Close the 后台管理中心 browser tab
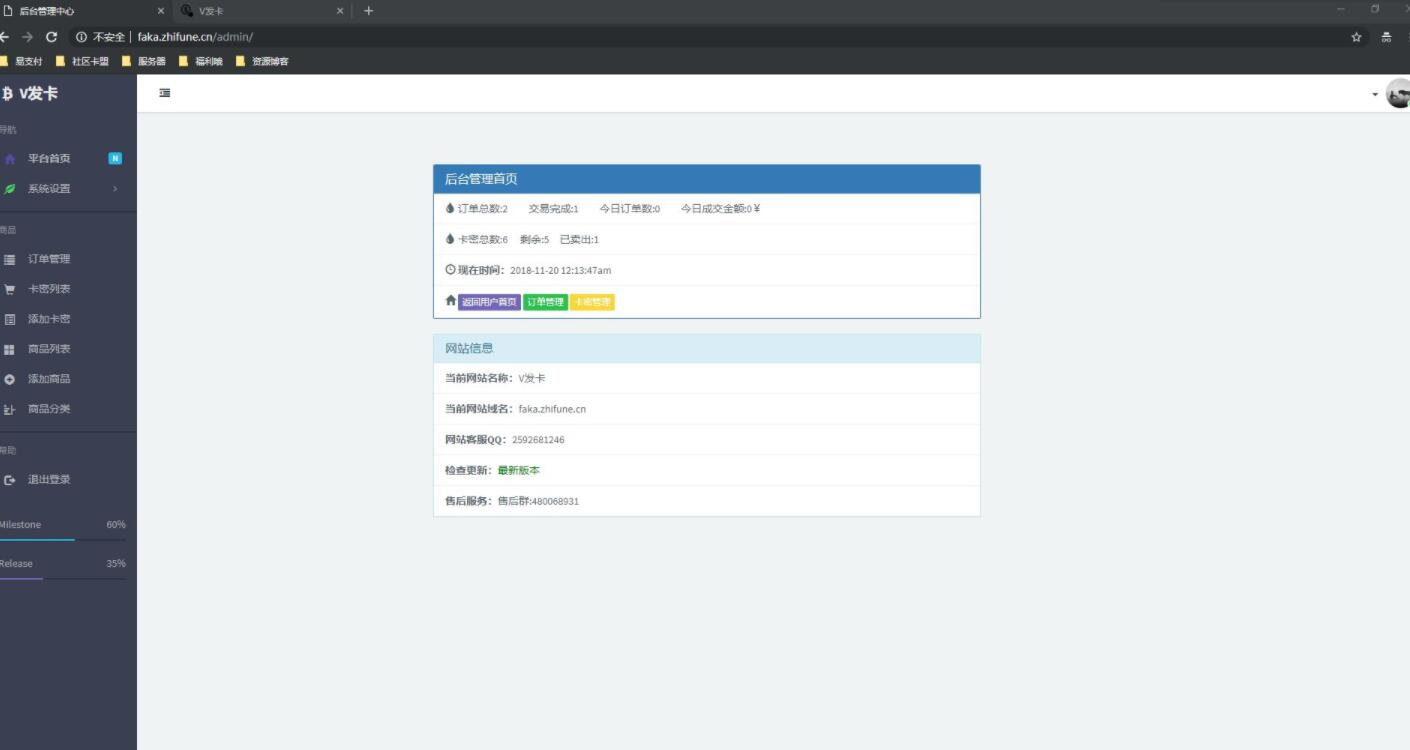Screen dimensions: 1410x750 point(160,11)
